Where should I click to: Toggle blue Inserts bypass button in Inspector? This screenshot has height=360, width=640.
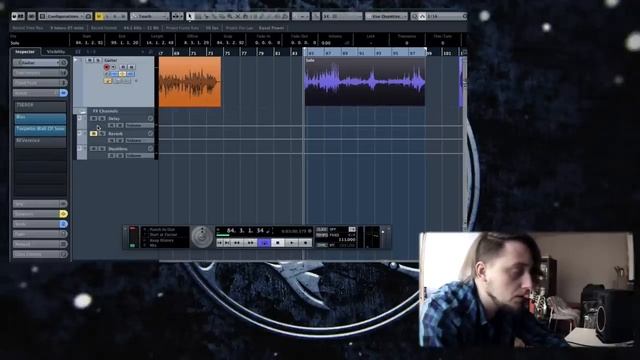click(63, 93)
